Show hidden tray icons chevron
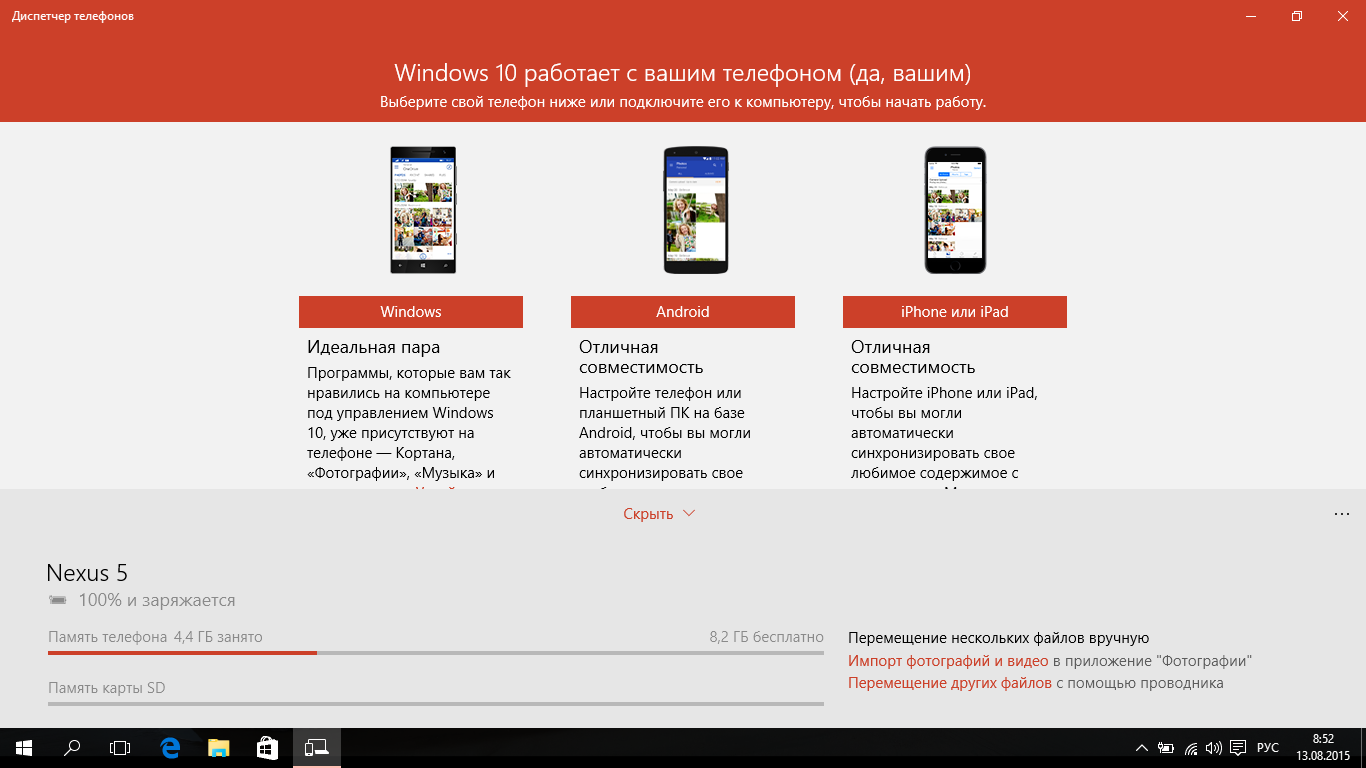The image size is (1366, 768). tap(1142, 748)
